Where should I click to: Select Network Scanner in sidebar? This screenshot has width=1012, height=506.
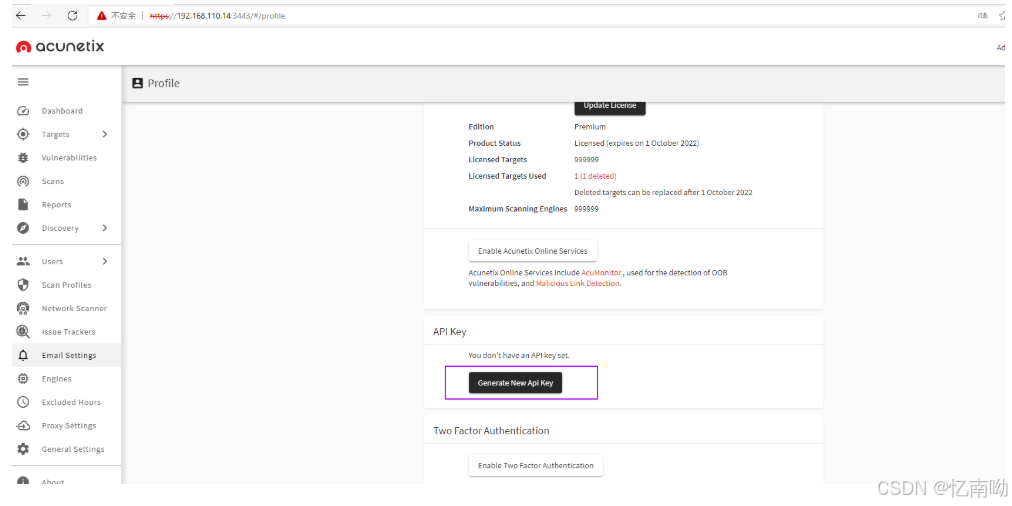[x=66, y=309]
